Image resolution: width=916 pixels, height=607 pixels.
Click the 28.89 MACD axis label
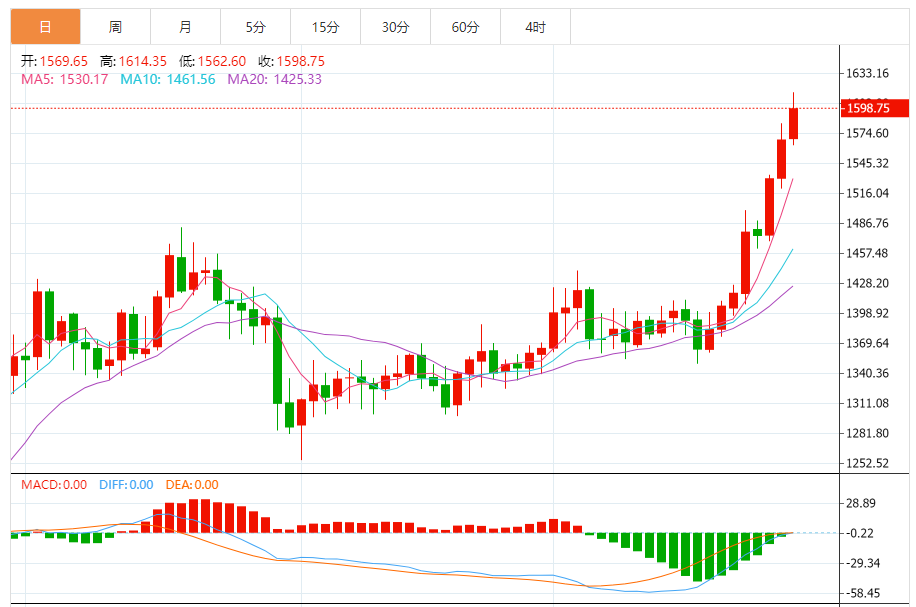coord(861,504)
